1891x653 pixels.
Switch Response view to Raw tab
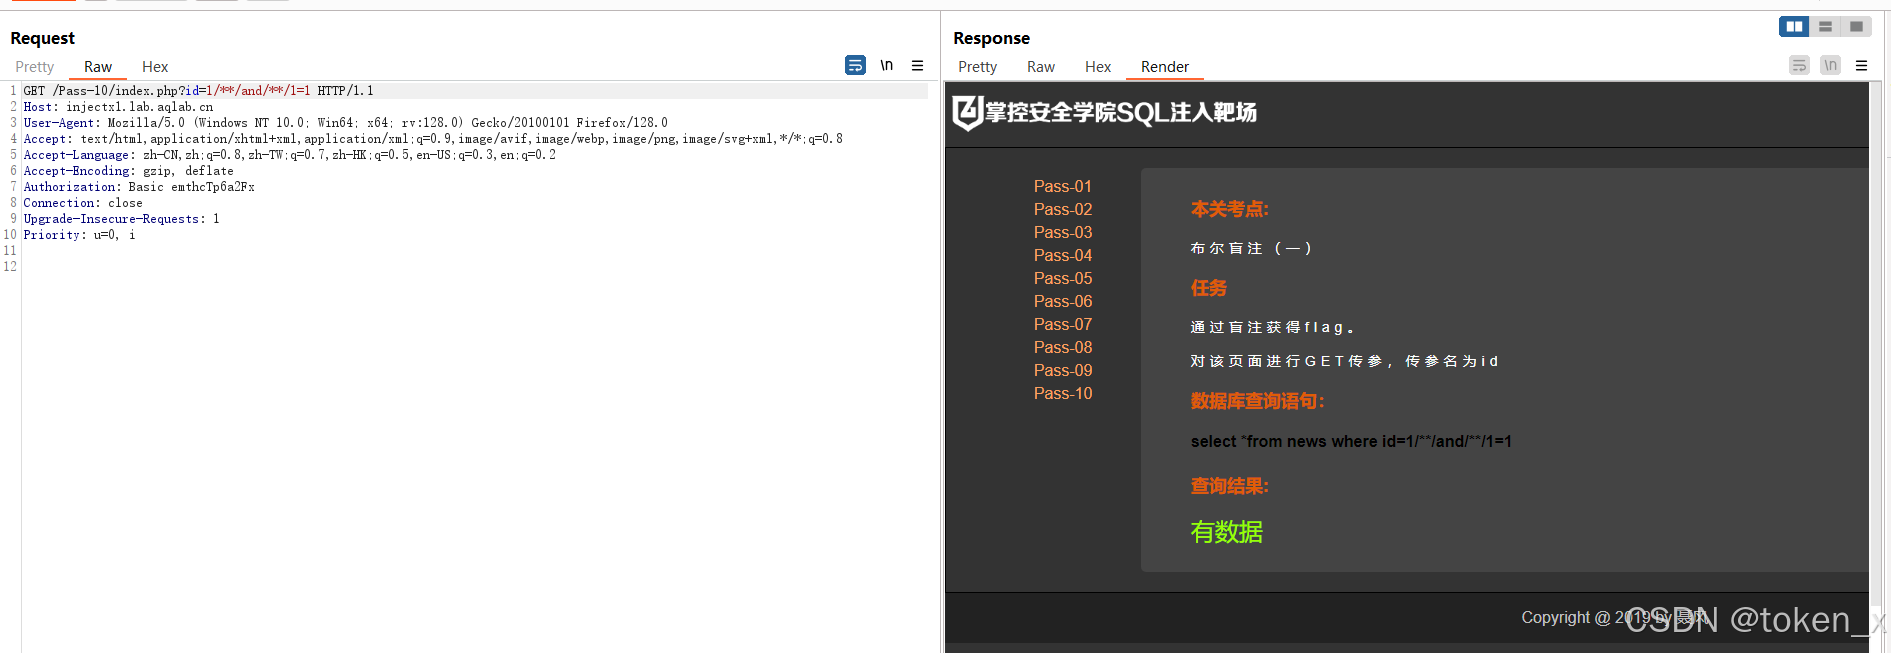[1041, 67]
